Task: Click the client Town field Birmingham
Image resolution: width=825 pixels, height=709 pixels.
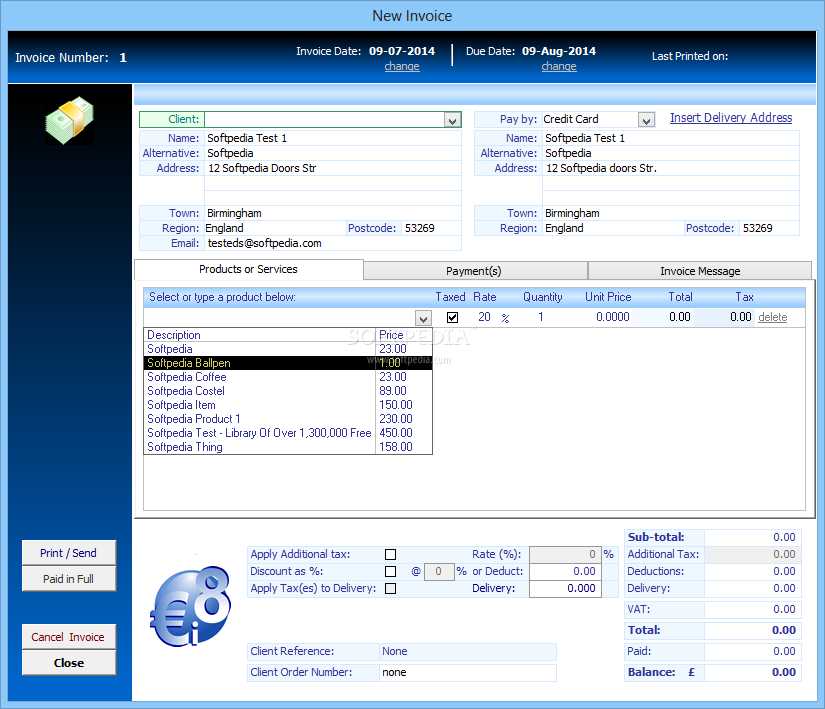Action: [x=333, y=213]
